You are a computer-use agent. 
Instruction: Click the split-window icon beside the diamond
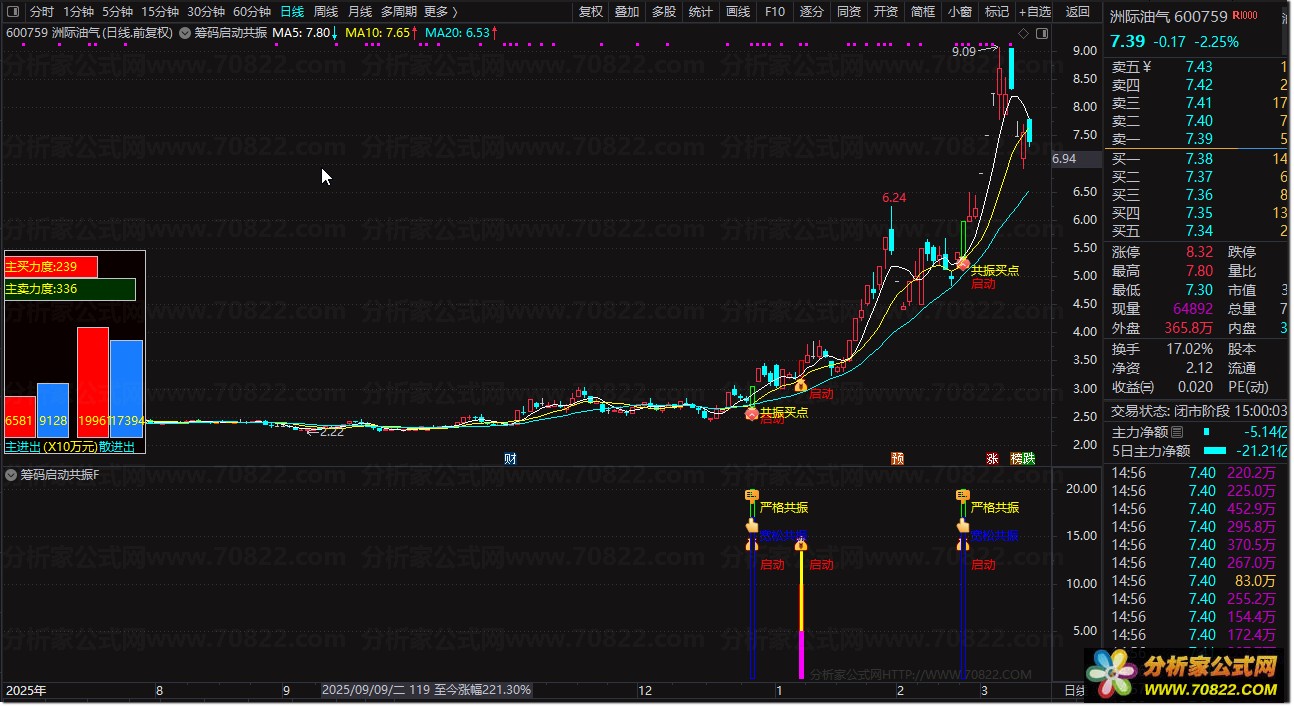[x=1042, y=33]
